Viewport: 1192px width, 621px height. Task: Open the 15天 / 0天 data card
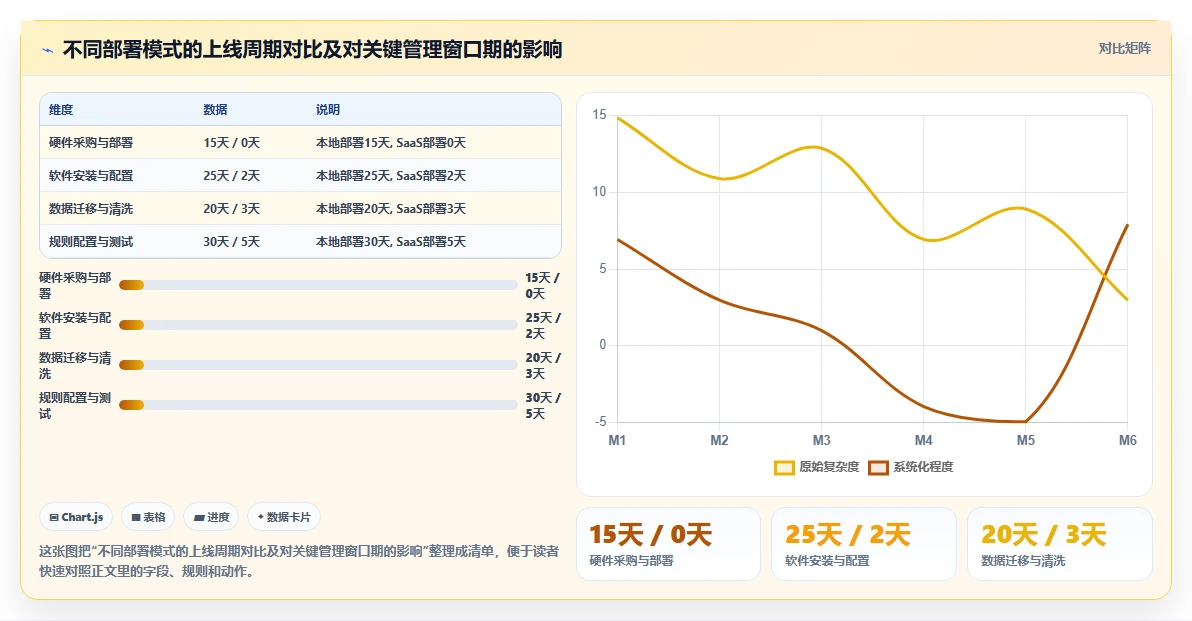point(668,544)
